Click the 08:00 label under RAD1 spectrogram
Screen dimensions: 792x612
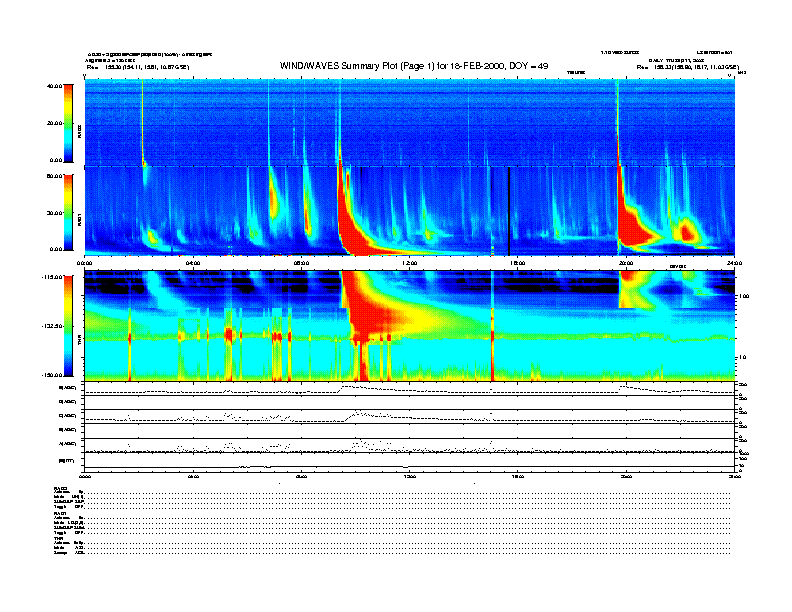coord(301,263)
